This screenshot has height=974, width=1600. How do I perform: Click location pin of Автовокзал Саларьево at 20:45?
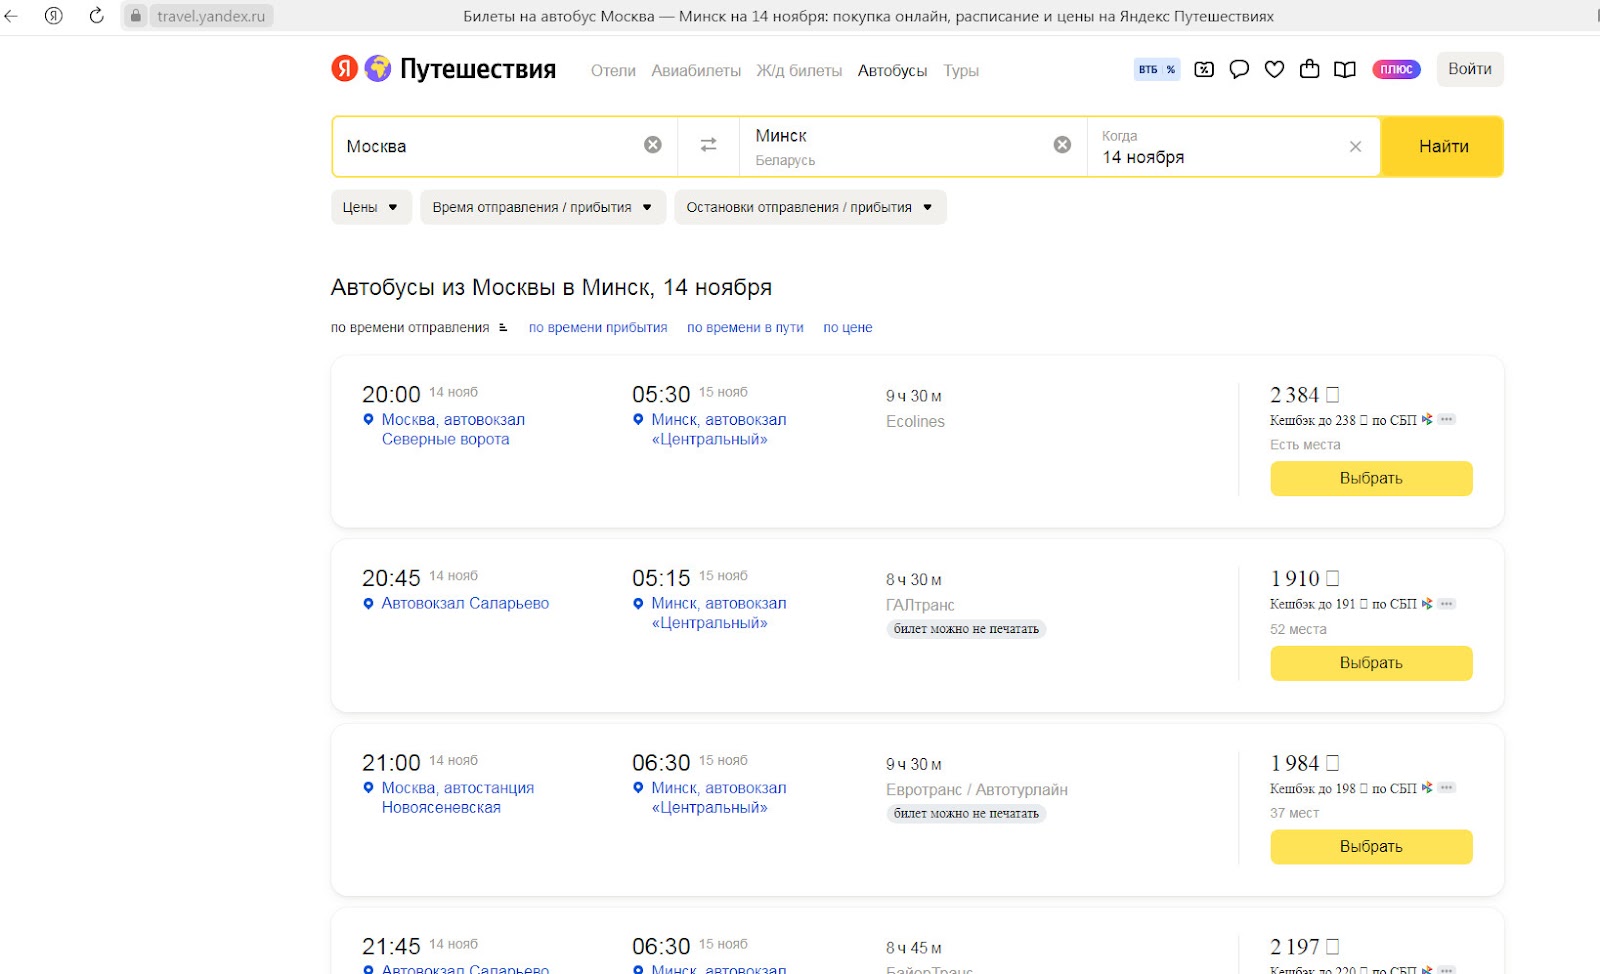pos(368,604)
